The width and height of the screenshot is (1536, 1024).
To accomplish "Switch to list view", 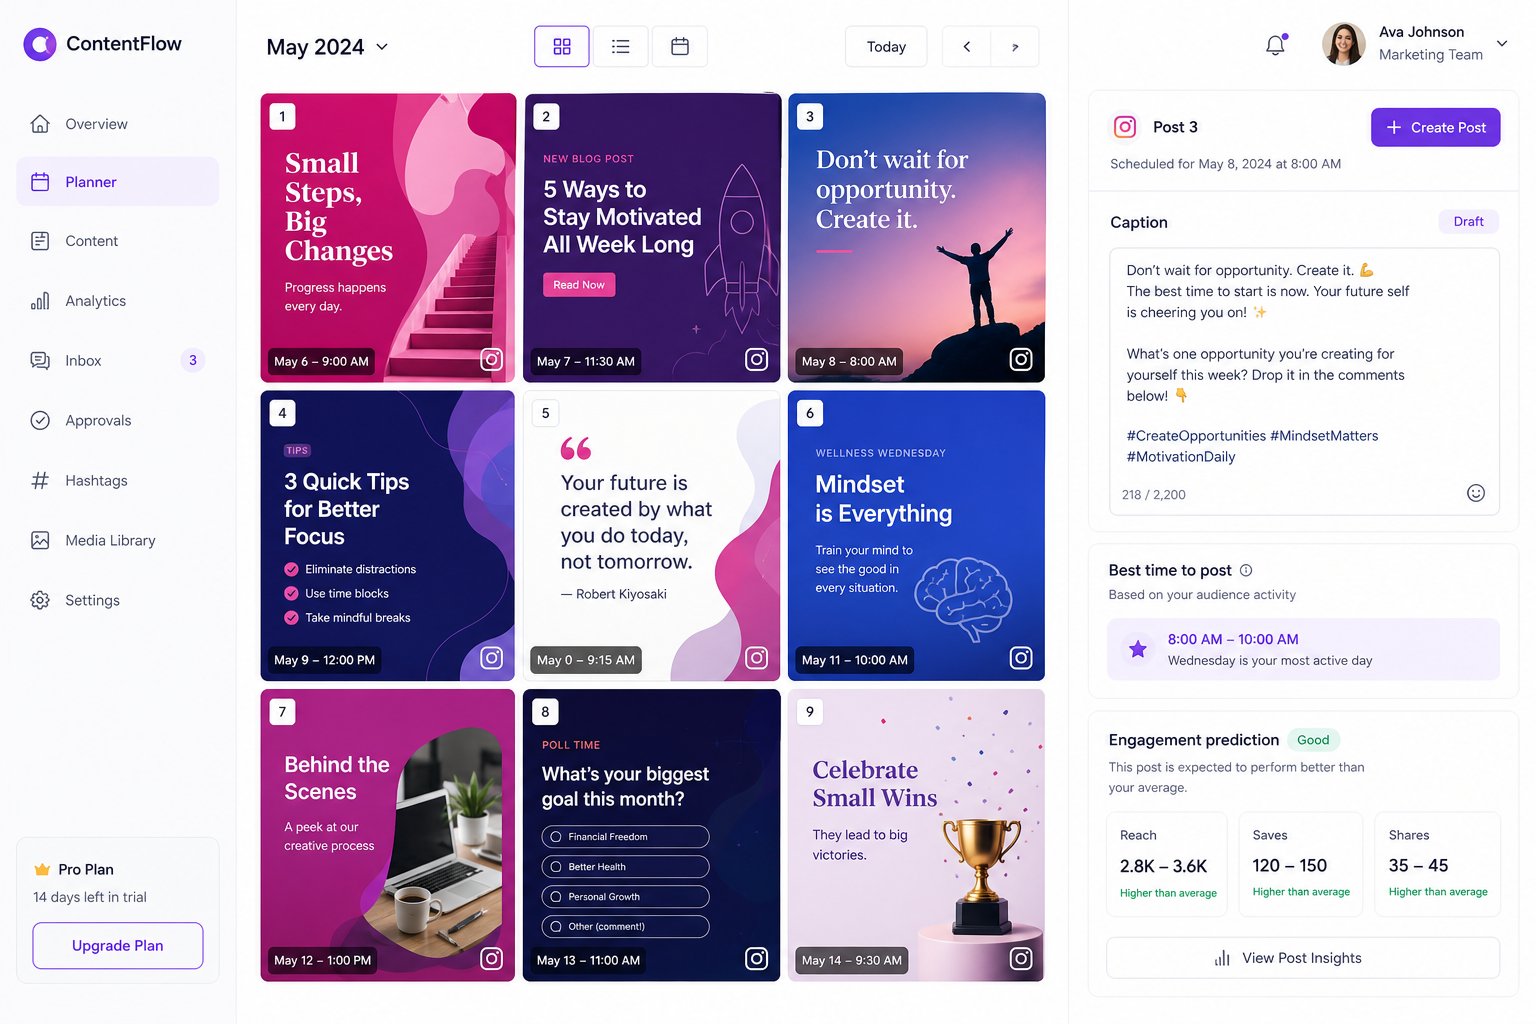I will pyautogui.click(x=621, y=46).
